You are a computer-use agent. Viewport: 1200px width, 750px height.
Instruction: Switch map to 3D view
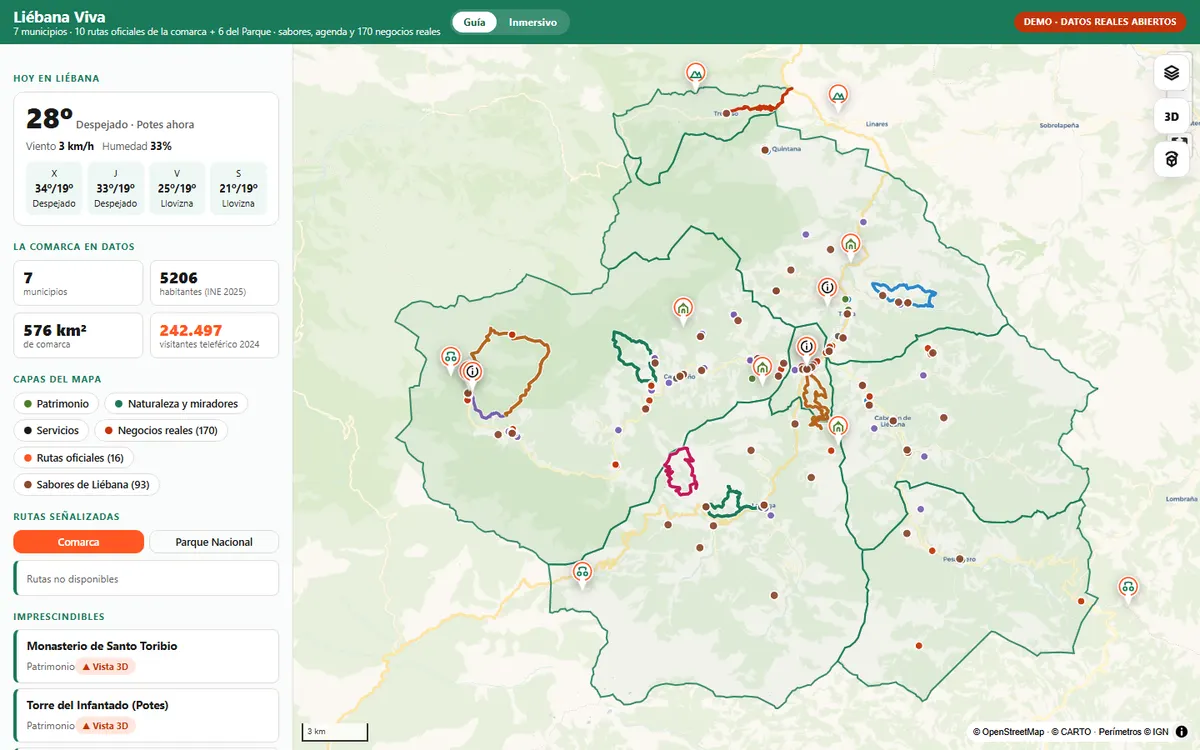pyautogui.click(x=1172, y=116)
